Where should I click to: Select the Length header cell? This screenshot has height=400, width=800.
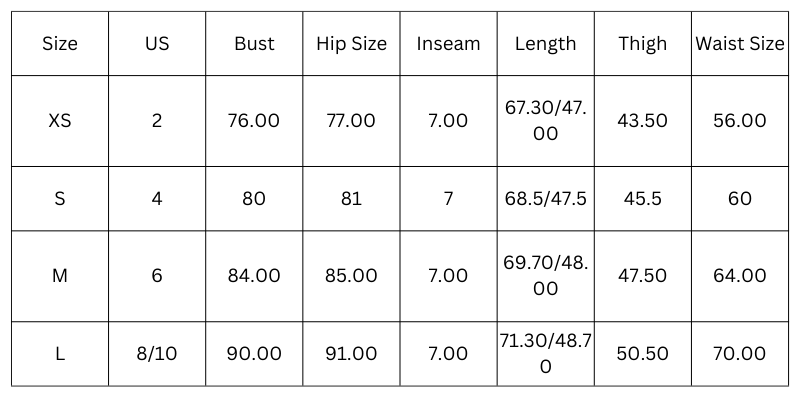tap(545, 44)
